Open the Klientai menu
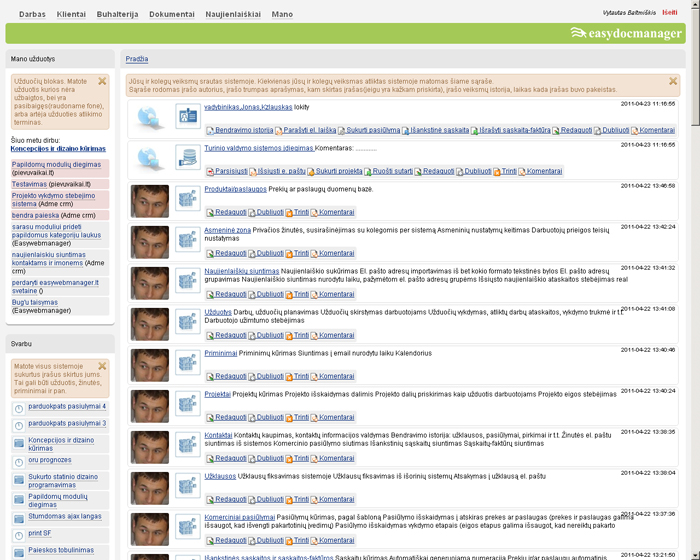This screenshot has height=560, width=700. [x=71, y=14]
